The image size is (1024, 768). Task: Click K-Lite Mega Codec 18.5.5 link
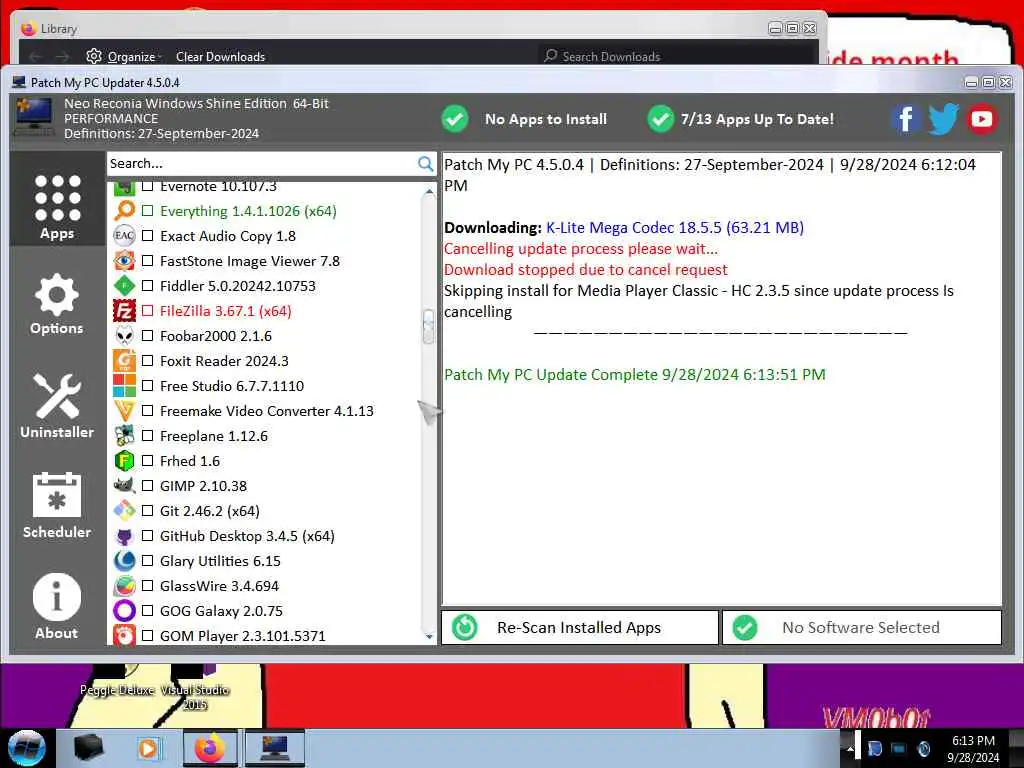point(675,227)
